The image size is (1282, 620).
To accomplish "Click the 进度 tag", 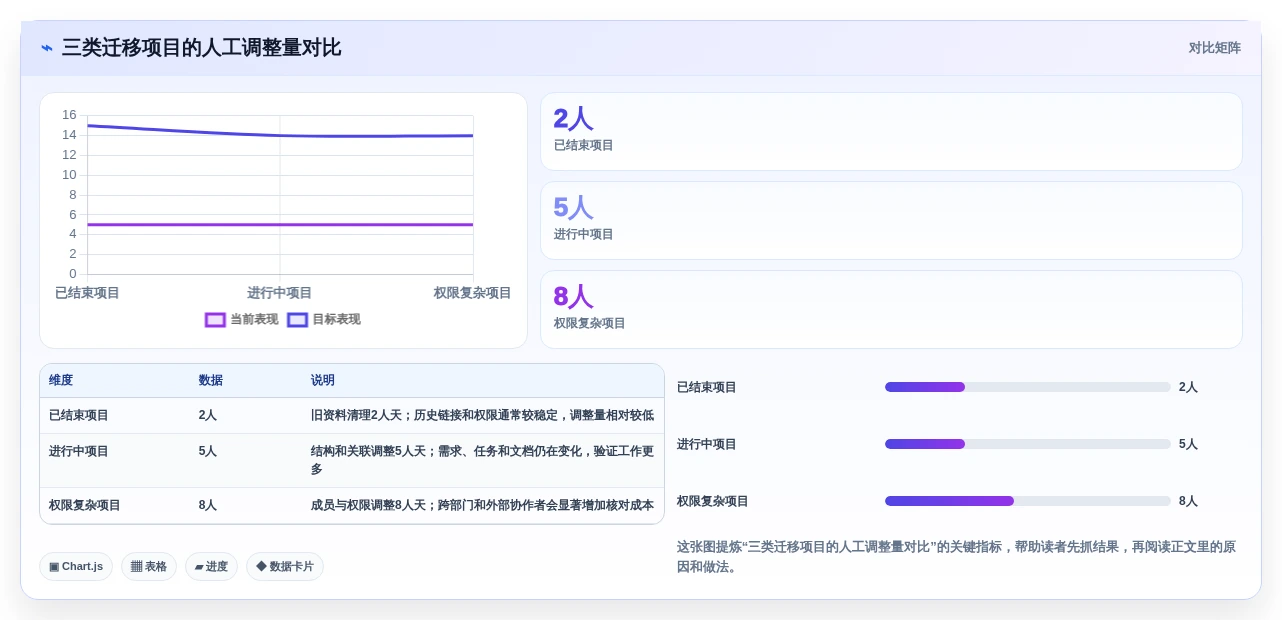I will click(211, 566).
